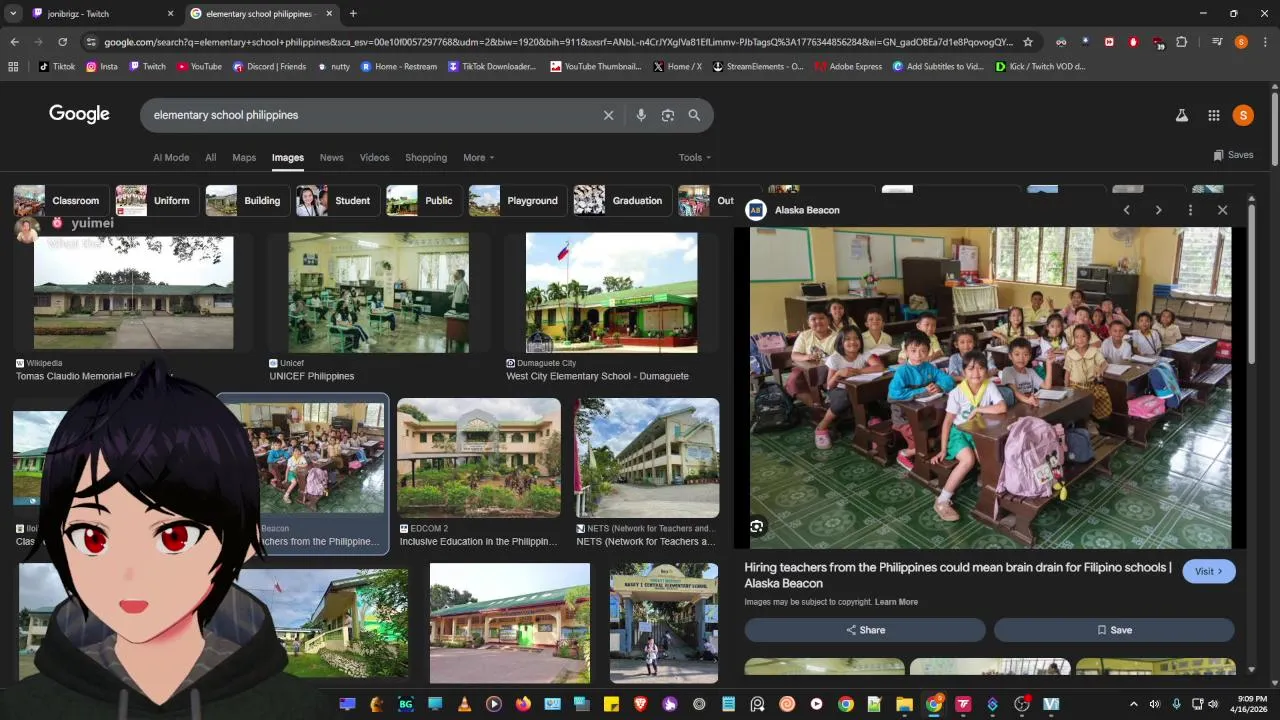The image size is (1280, 720).
Task: Open three-dot menu in image preview
Action: pos(1190,210)
